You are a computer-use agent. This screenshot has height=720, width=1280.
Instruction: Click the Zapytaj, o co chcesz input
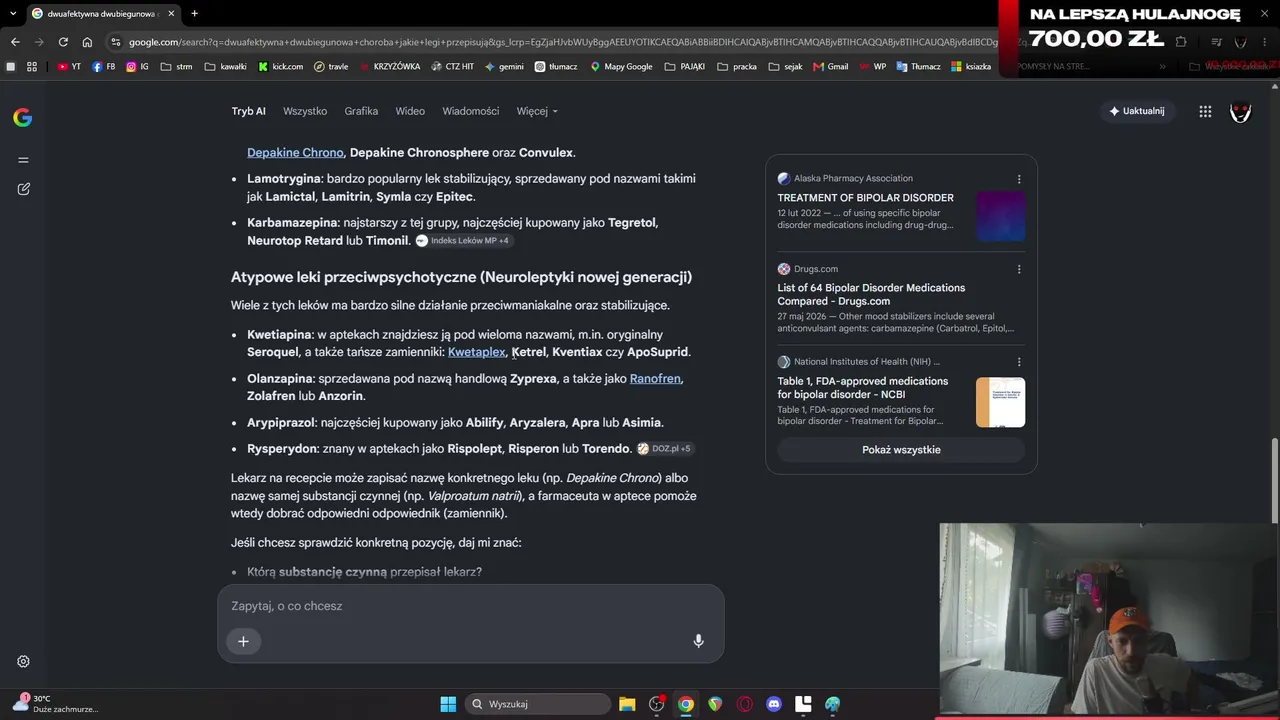(470, 606)
